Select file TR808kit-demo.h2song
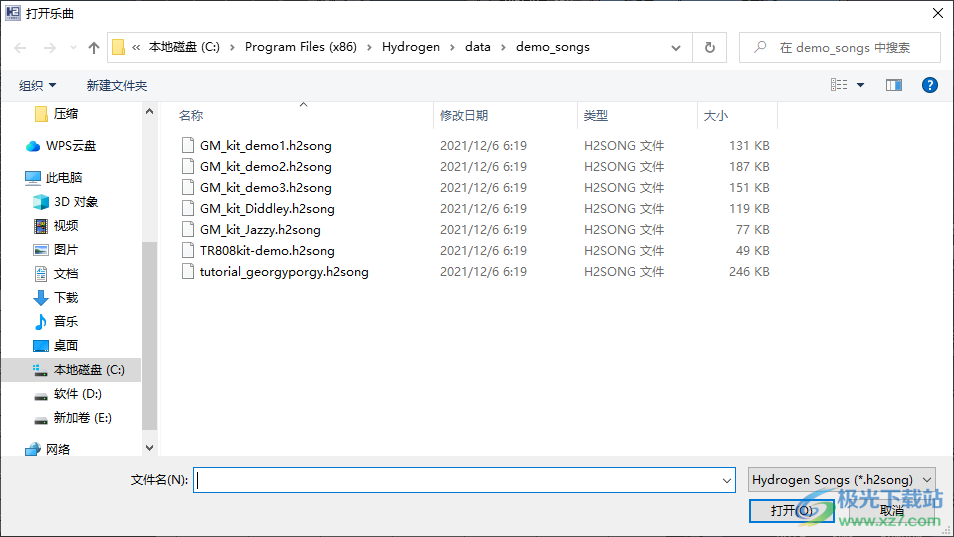This screenshot has height=537, width=954. [267, 251]
